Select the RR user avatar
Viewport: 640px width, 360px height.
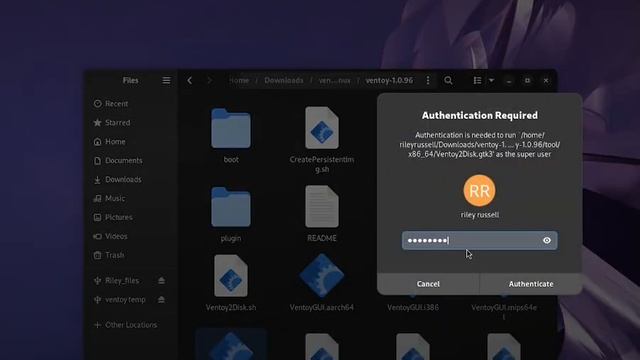[479, 191]
